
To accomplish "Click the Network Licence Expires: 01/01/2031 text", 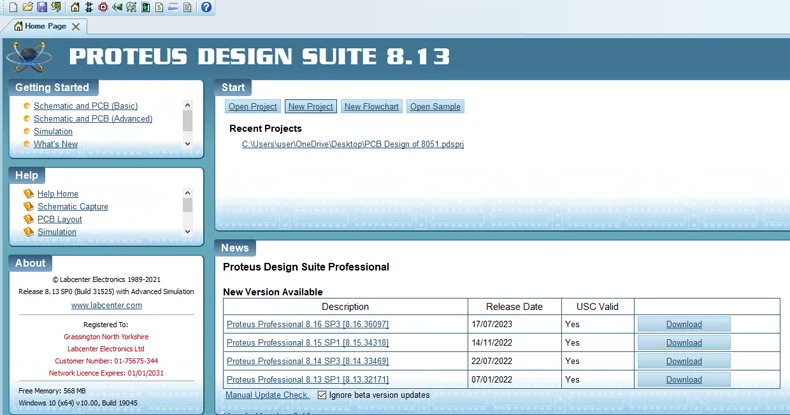I will [x=106, y=373].
